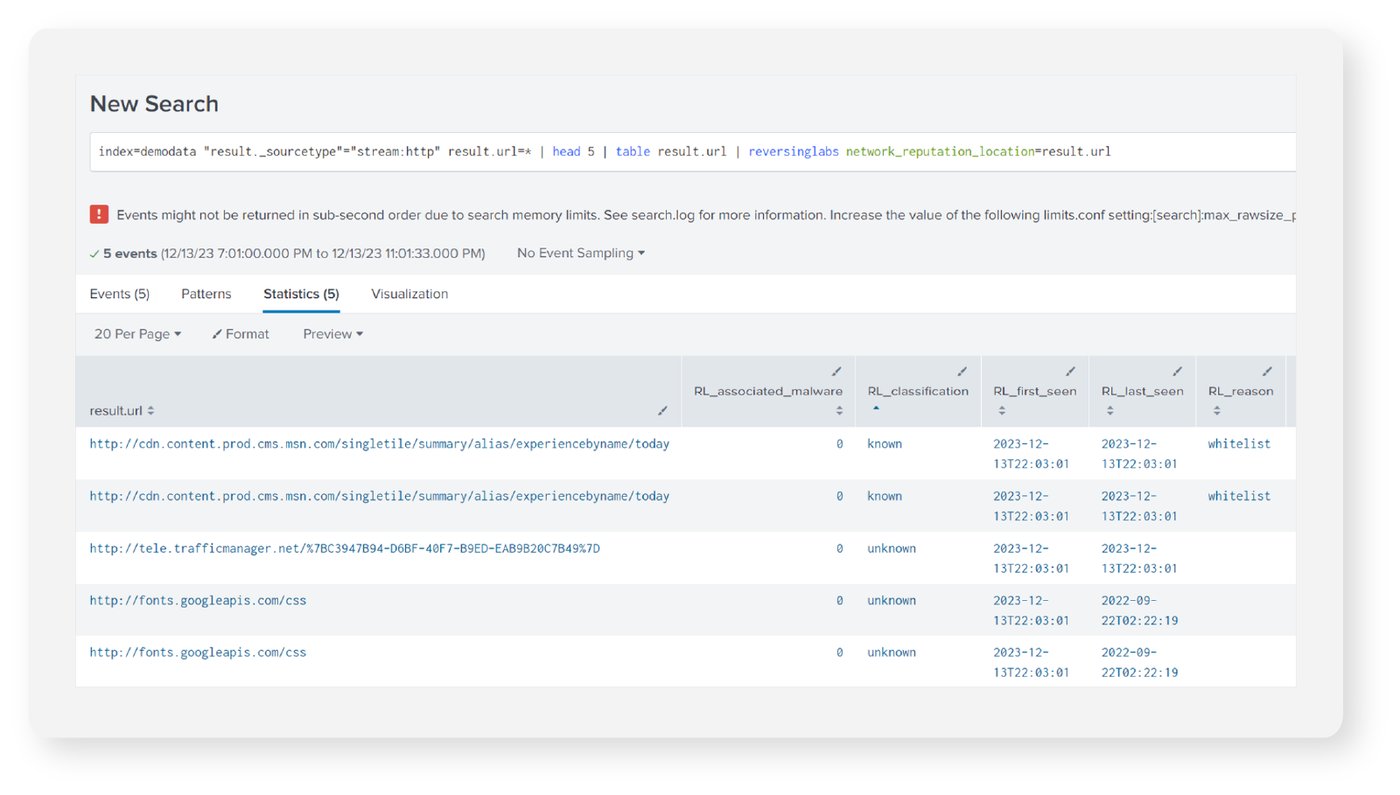
Task: Sort by result.url using sort arrows
Action: 151,411
